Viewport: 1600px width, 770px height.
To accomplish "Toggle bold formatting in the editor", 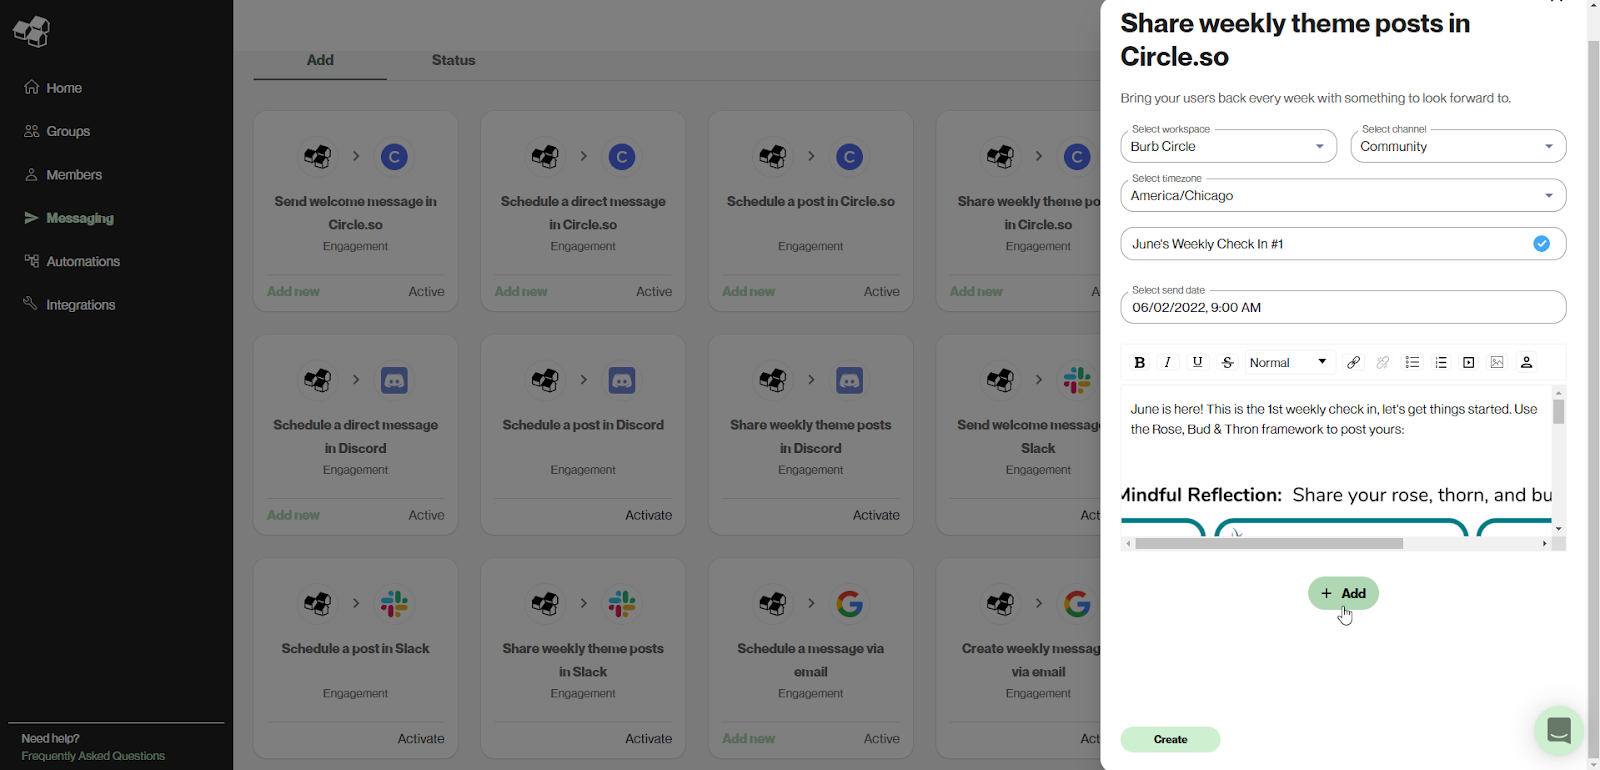I will coord(1139,363).
